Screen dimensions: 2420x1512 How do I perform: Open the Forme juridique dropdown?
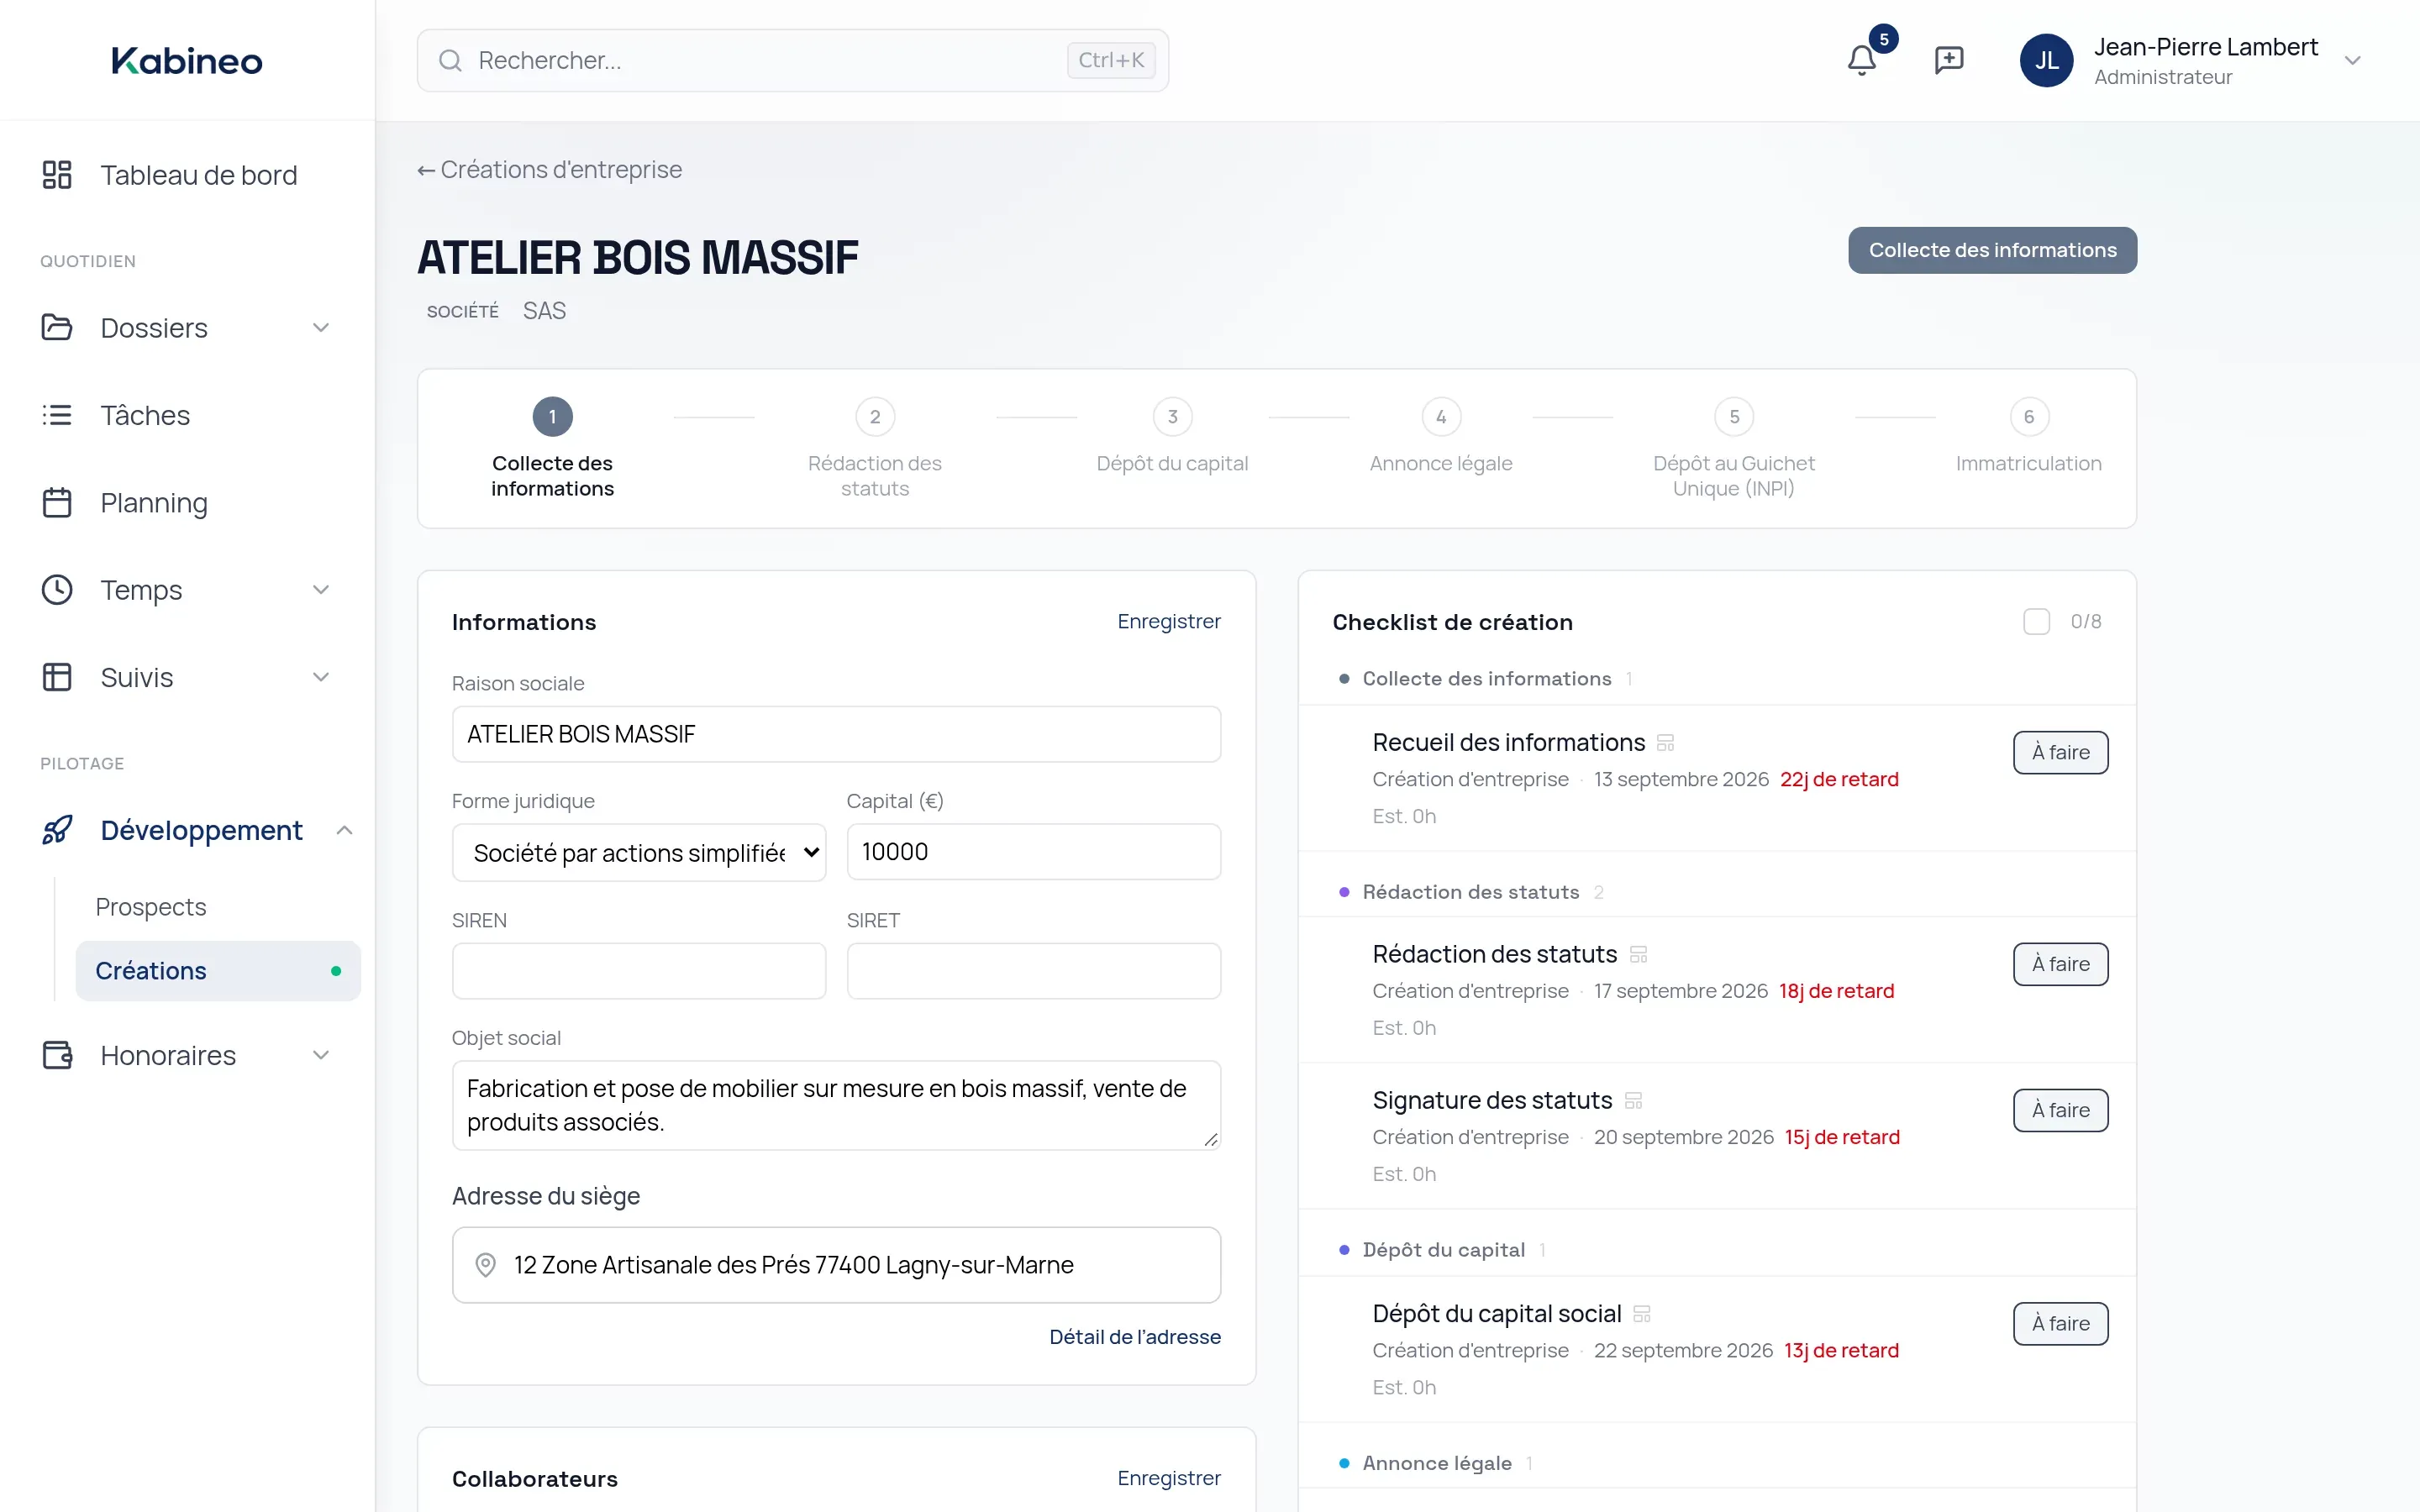(639, 852)
